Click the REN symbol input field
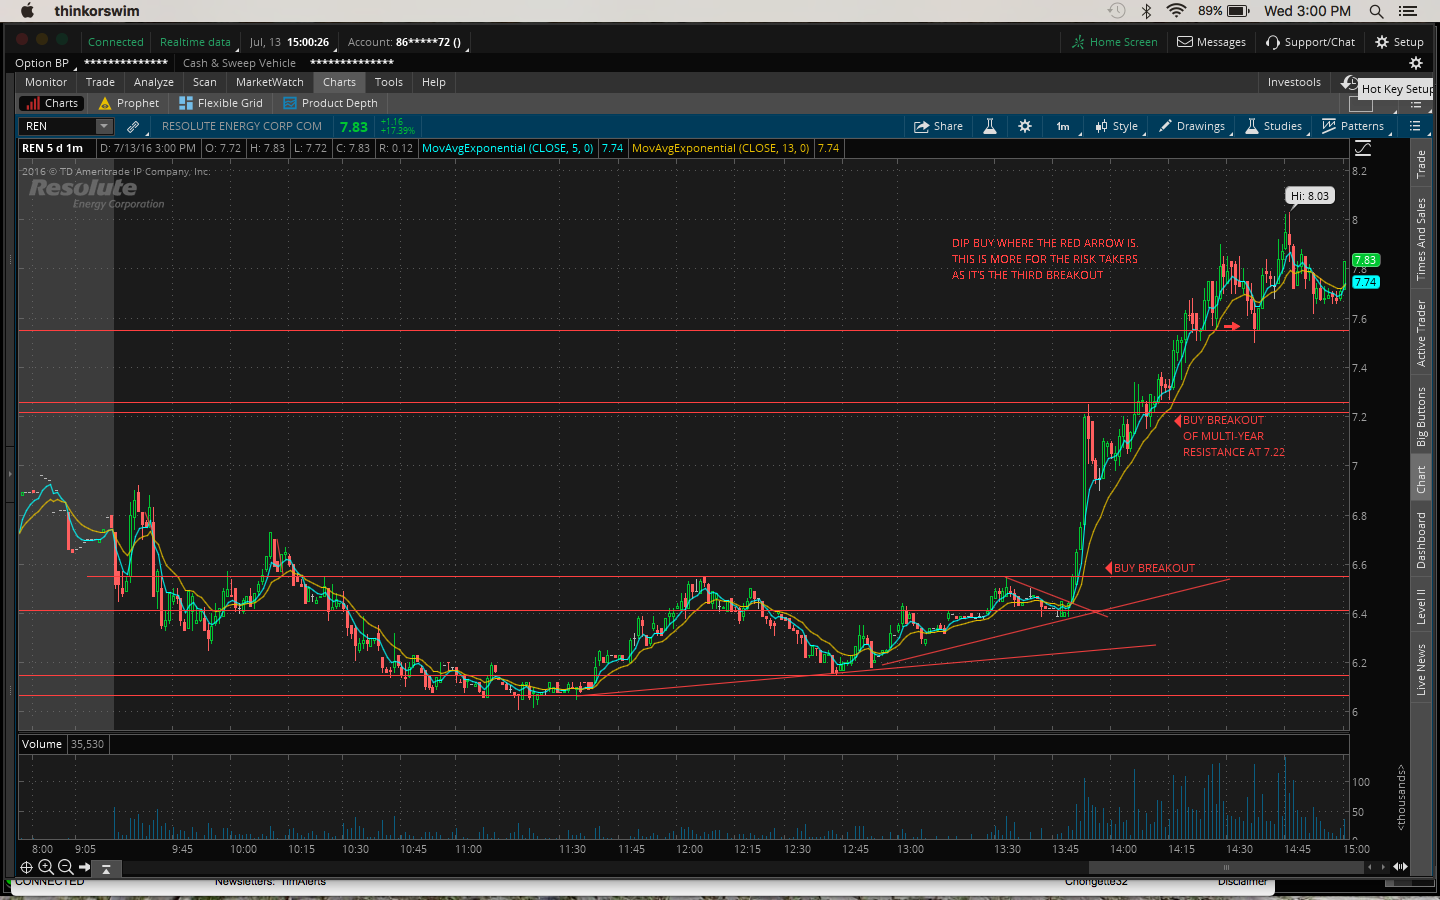 tap(58, 126)
